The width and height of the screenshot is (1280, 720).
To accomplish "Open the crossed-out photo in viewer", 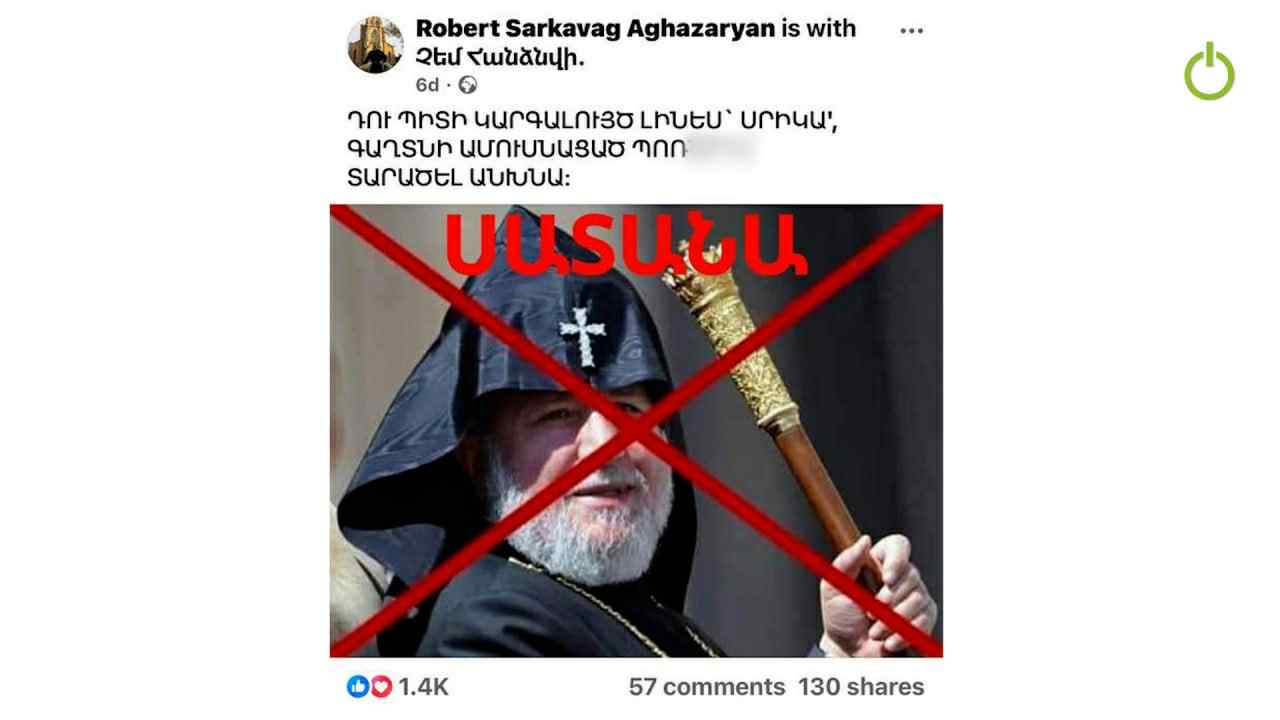I will tap(636, 431).
